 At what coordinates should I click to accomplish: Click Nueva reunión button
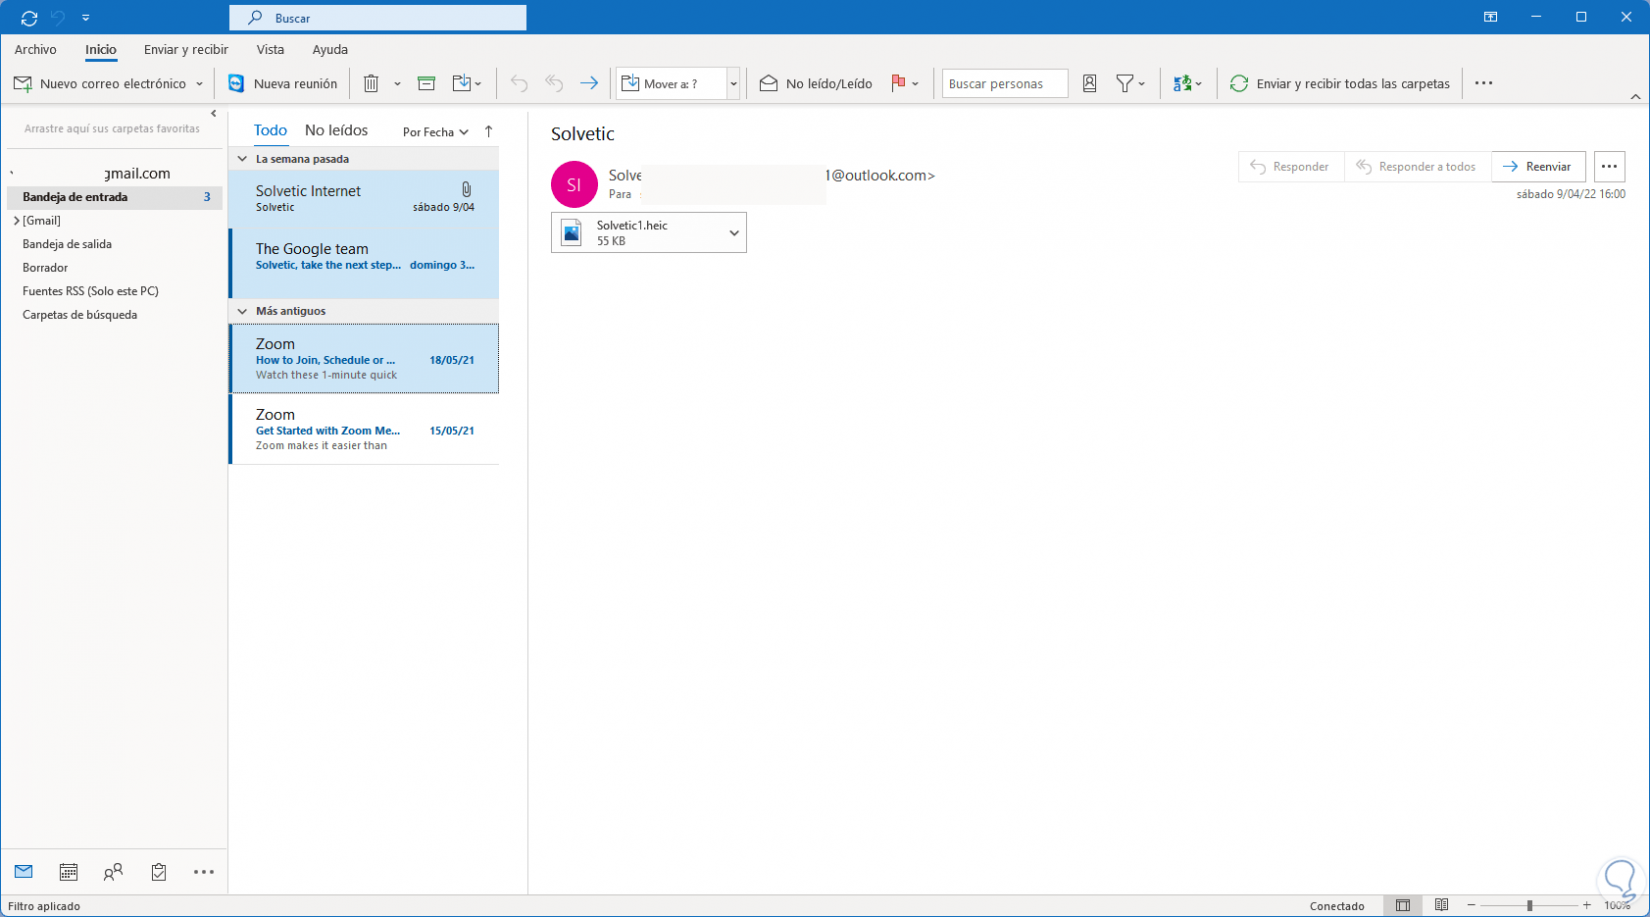283,84
